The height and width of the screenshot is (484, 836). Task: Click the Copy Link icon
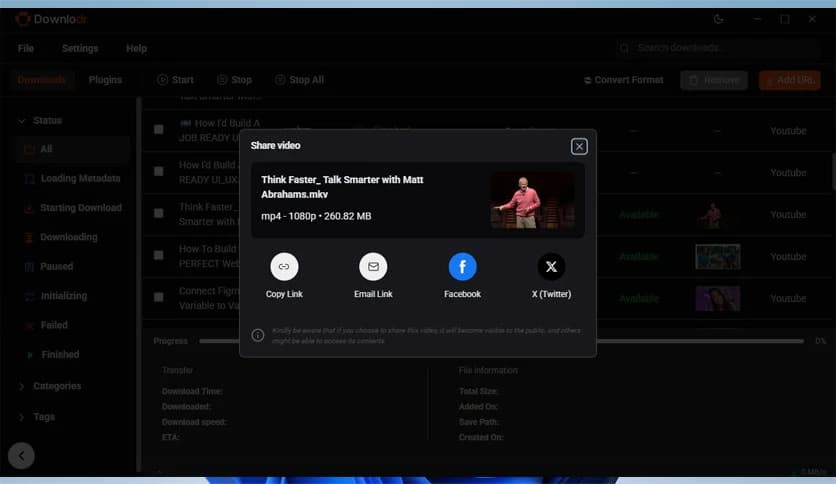pyautogui.click(x=284, y=267)
